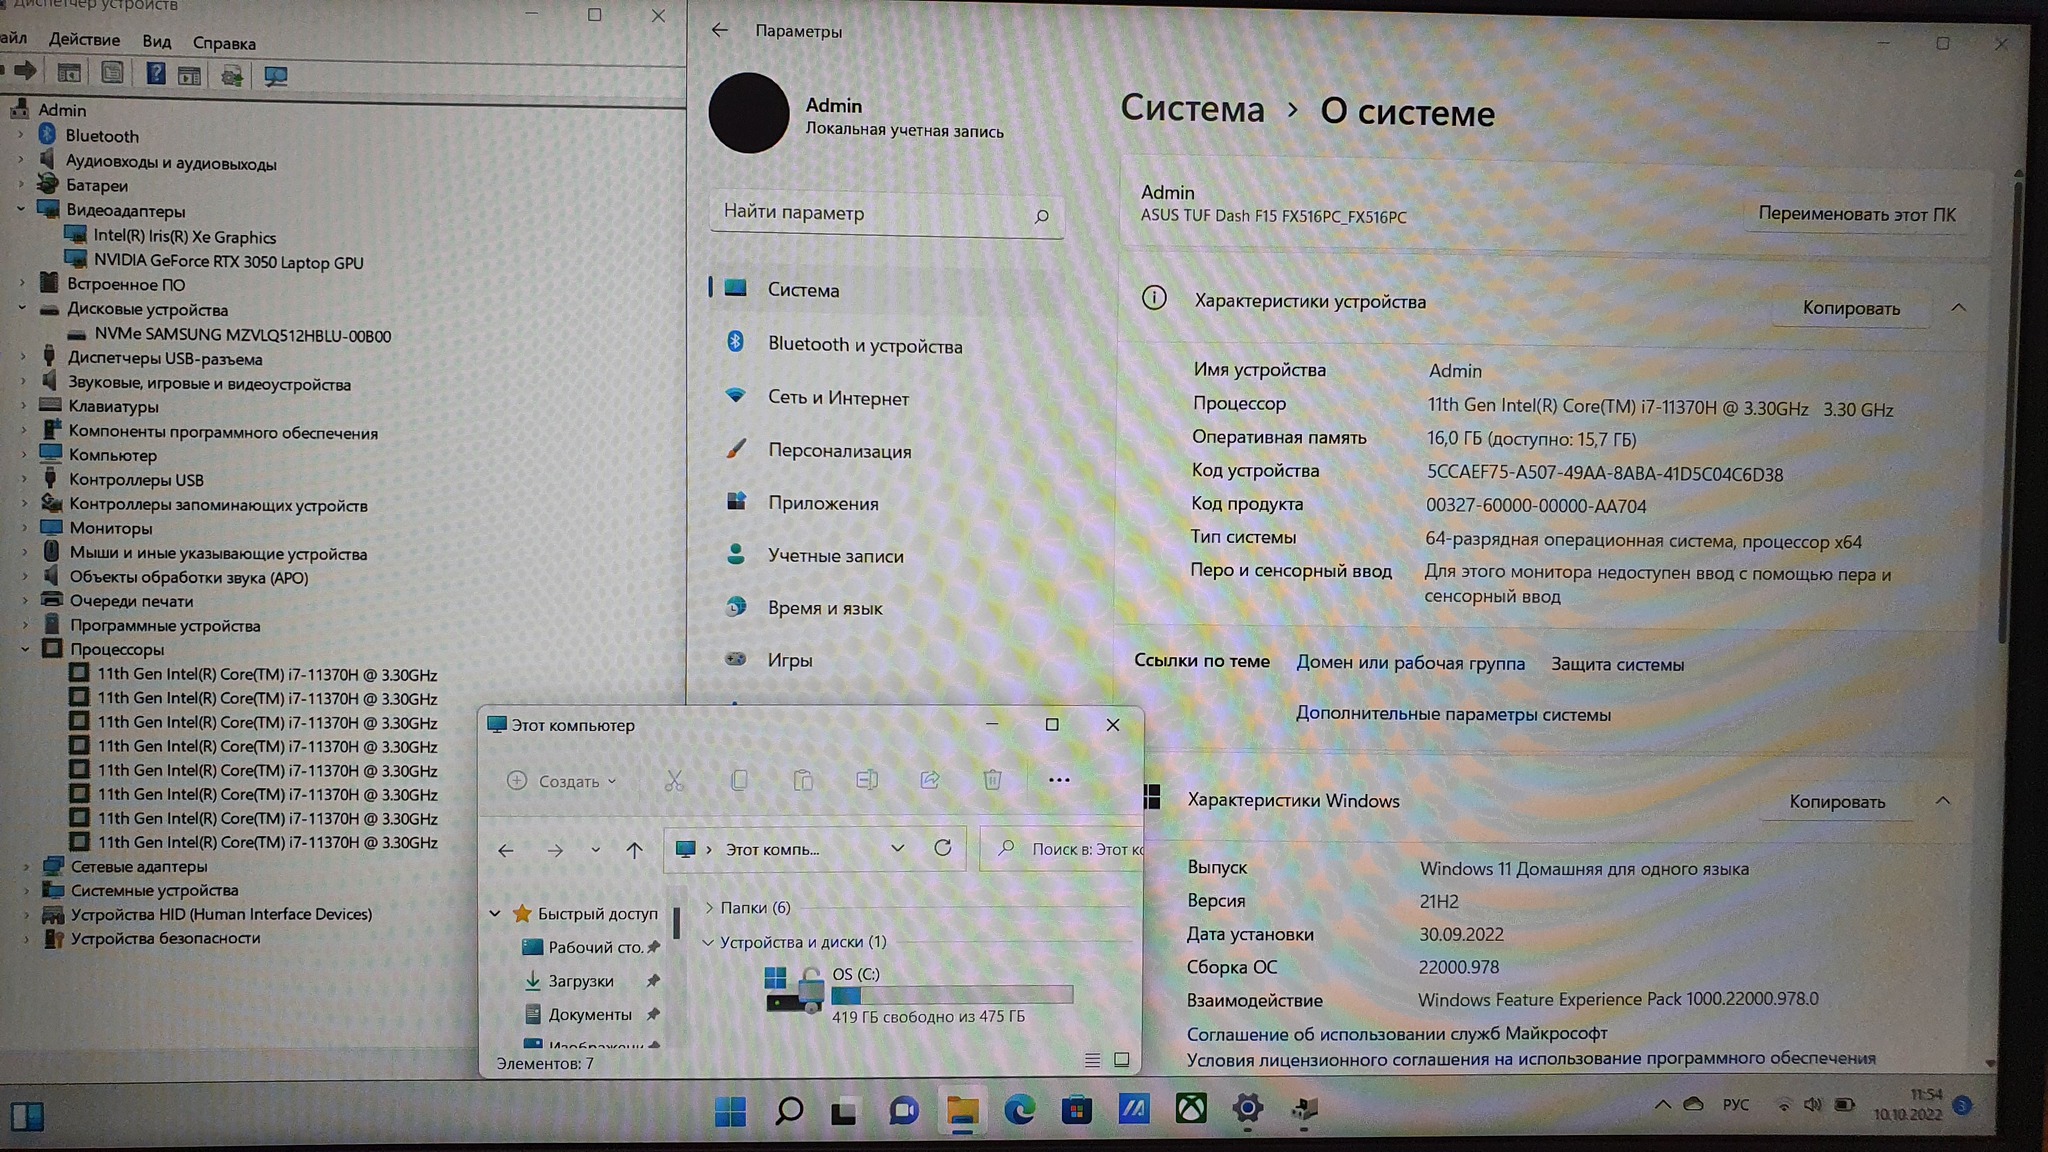Click the scan for hardware changes toolbar icon
Screen dimensions: 2048x1152
pyautogui.click(x=275, y=75)
